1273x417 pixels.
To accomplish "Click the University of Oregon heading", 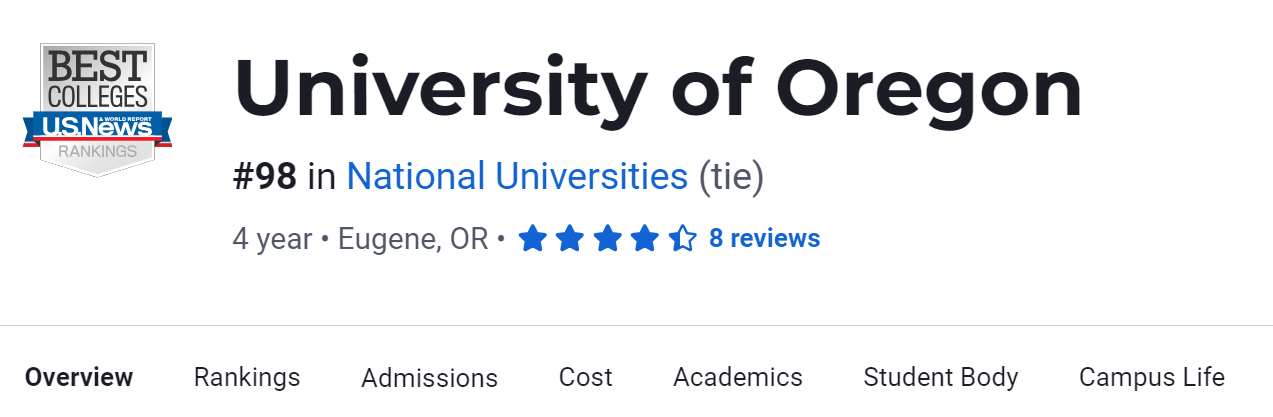I will point(658,88).
